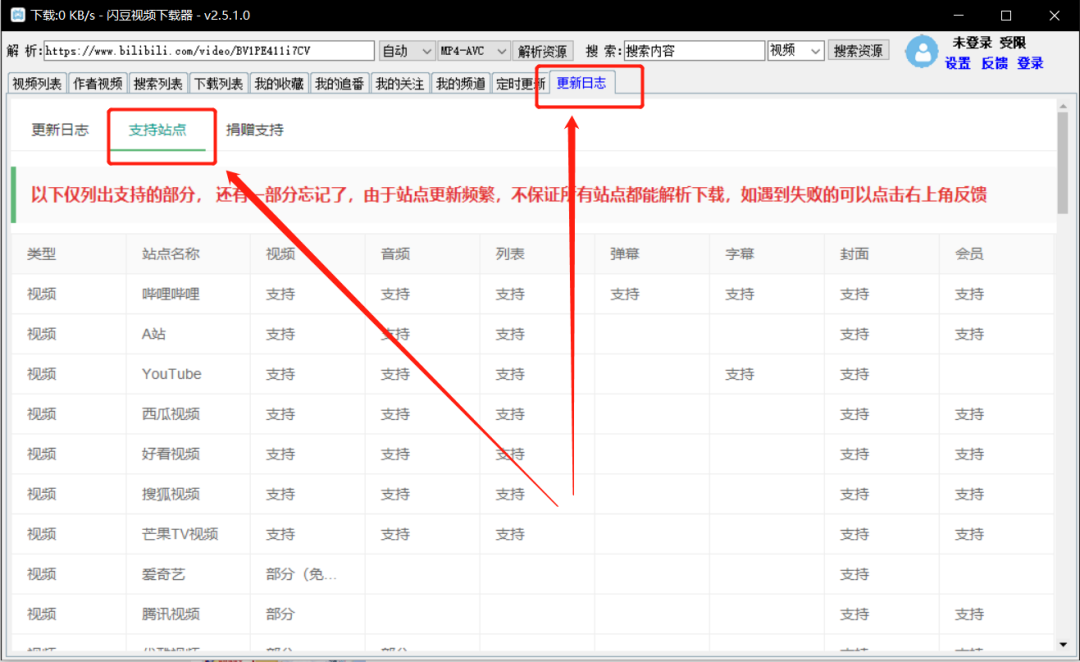
Task: Click the app icon in title bar
Action: (17, 14)
